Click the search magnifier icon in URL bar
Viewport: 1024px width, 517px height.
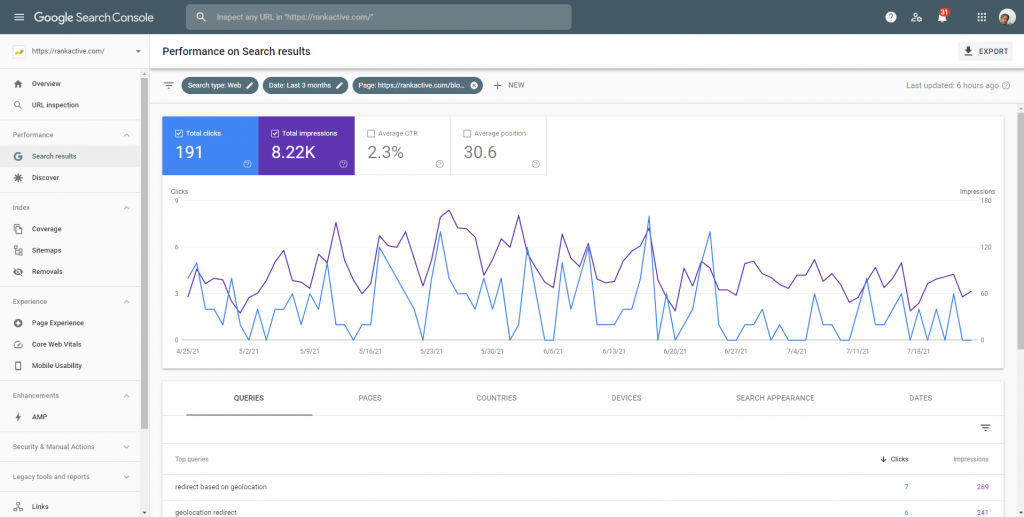[x=201, y=17]
